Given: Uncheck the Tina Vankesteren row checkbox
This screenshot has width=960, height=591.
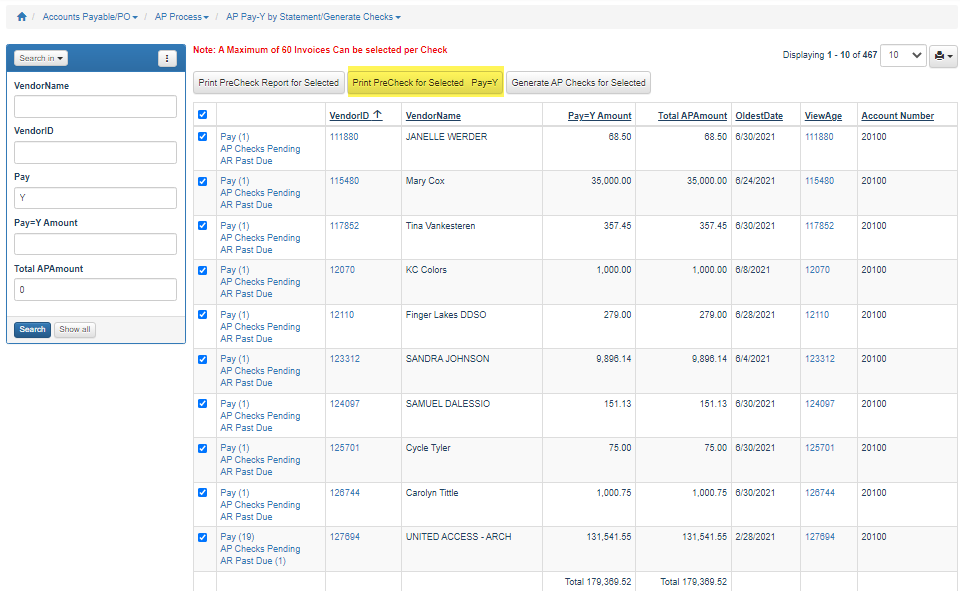Looking at the screenshot, I should (x=203, y=225).
